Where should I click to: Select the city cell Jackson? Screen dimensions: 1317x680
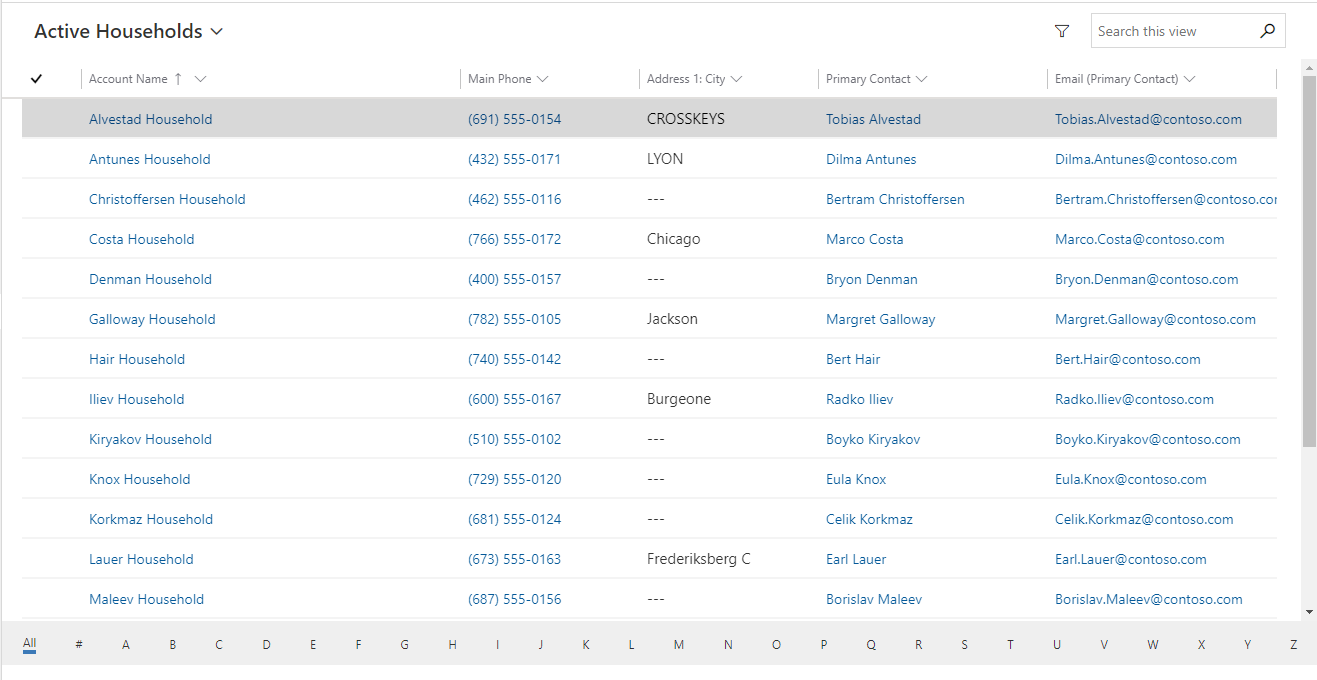[x=672, y=319]
